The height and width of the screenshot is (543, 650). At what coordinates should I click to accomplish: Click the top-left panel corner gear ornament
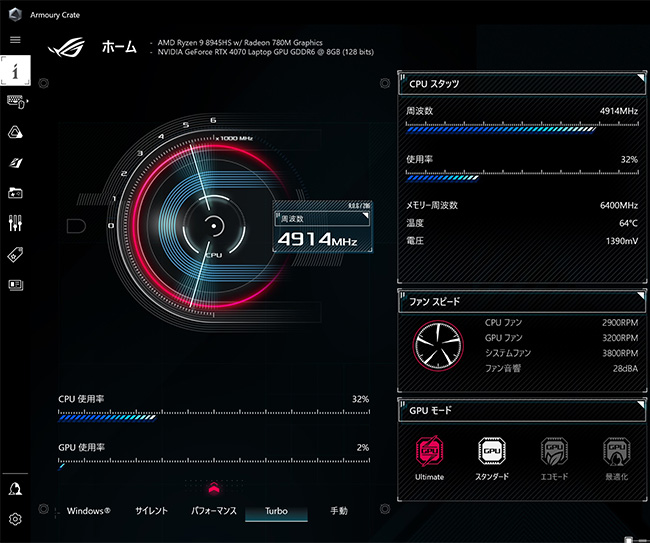tap(44, 83)
